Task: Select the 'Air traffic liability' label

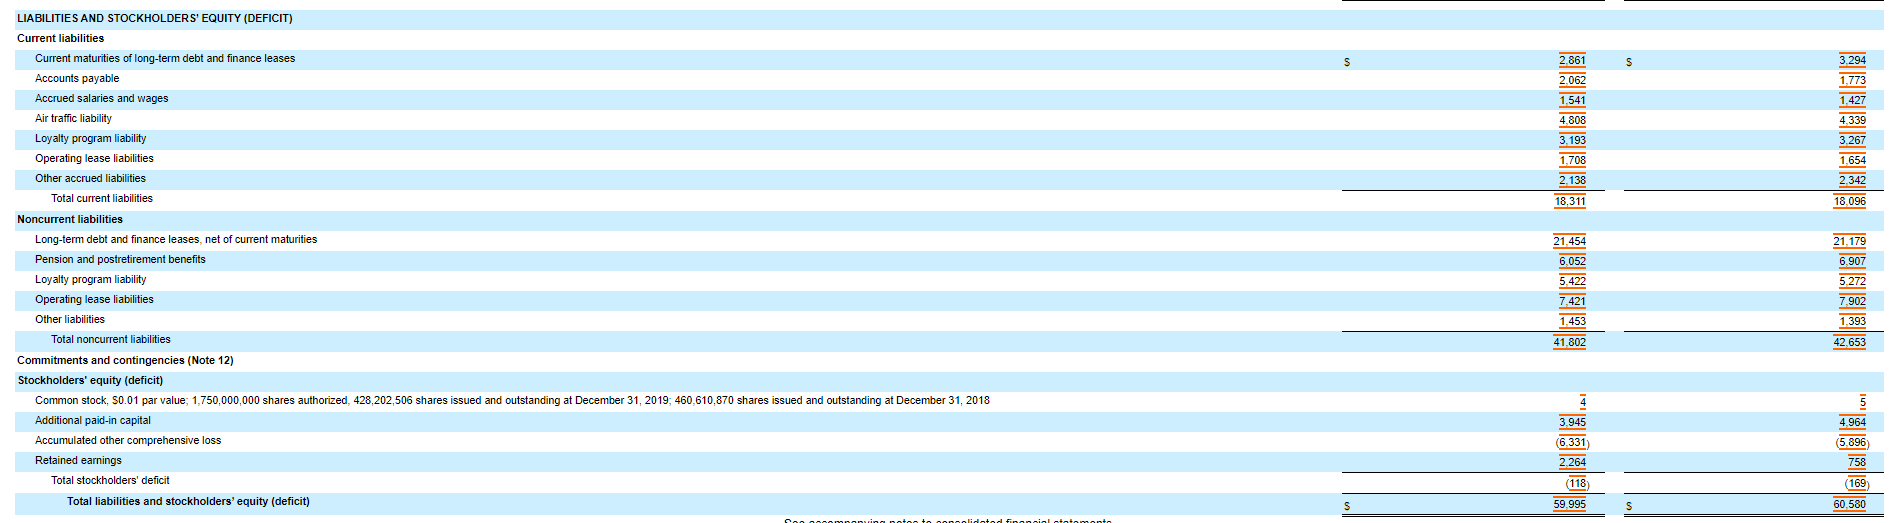Action: tap(73, 118)
